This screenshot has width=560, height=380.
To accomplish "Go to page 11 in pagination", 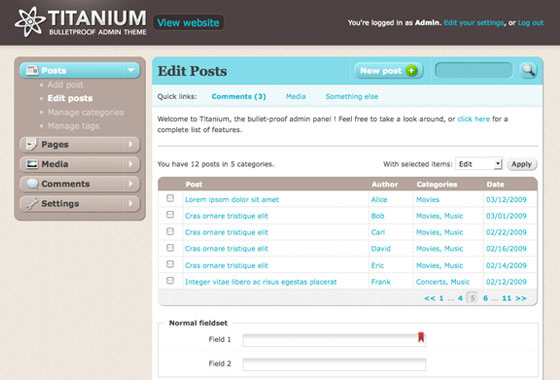I will (x=506, y=298).
